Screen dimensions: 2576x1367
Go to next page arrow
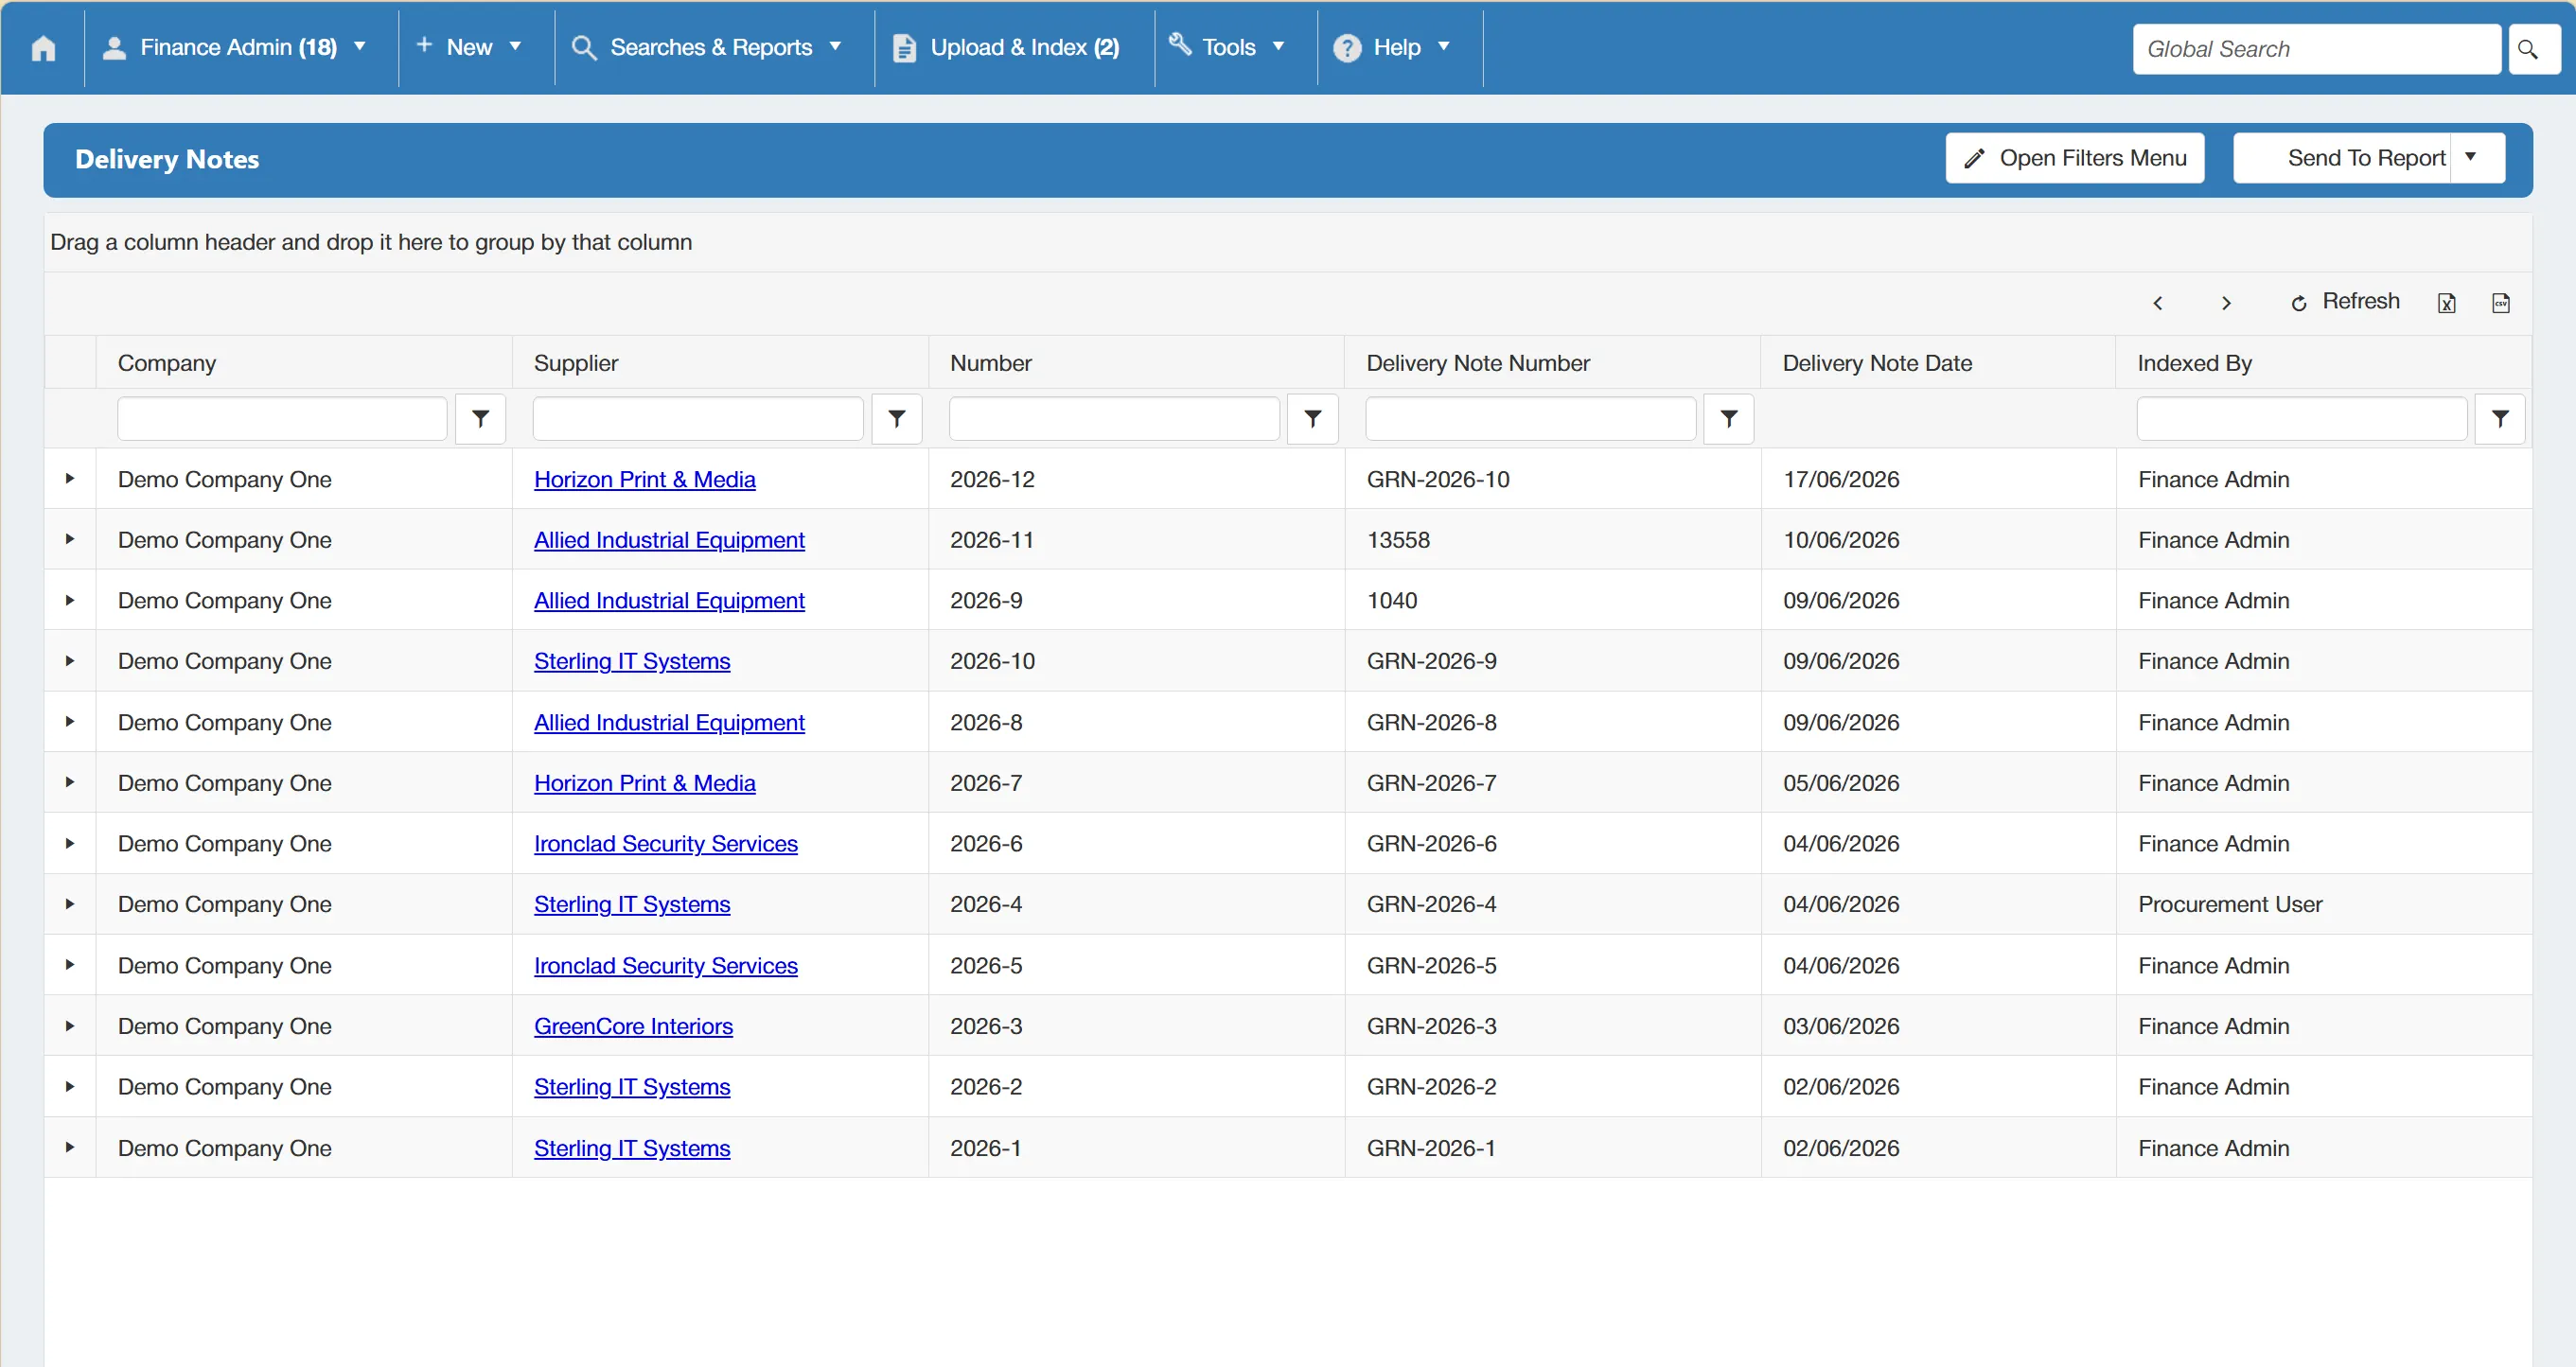pos(2226,303)
